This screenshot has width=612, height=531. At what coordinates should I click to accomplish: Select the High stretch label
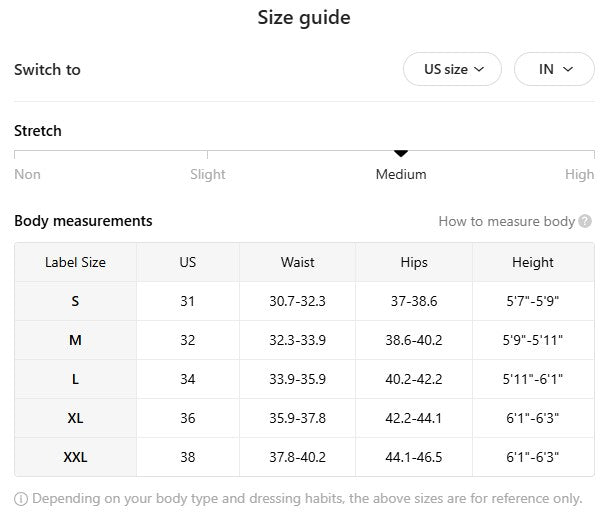[x=579, y=174]
